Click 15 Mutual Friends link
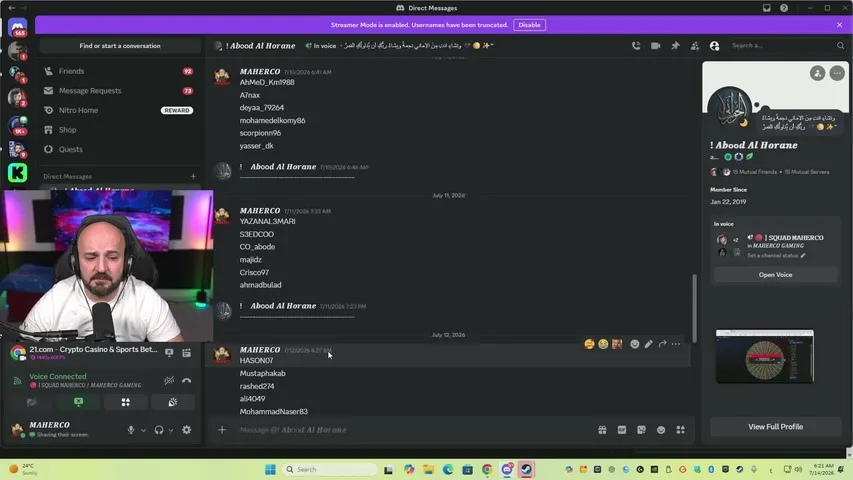 [754, 172]
